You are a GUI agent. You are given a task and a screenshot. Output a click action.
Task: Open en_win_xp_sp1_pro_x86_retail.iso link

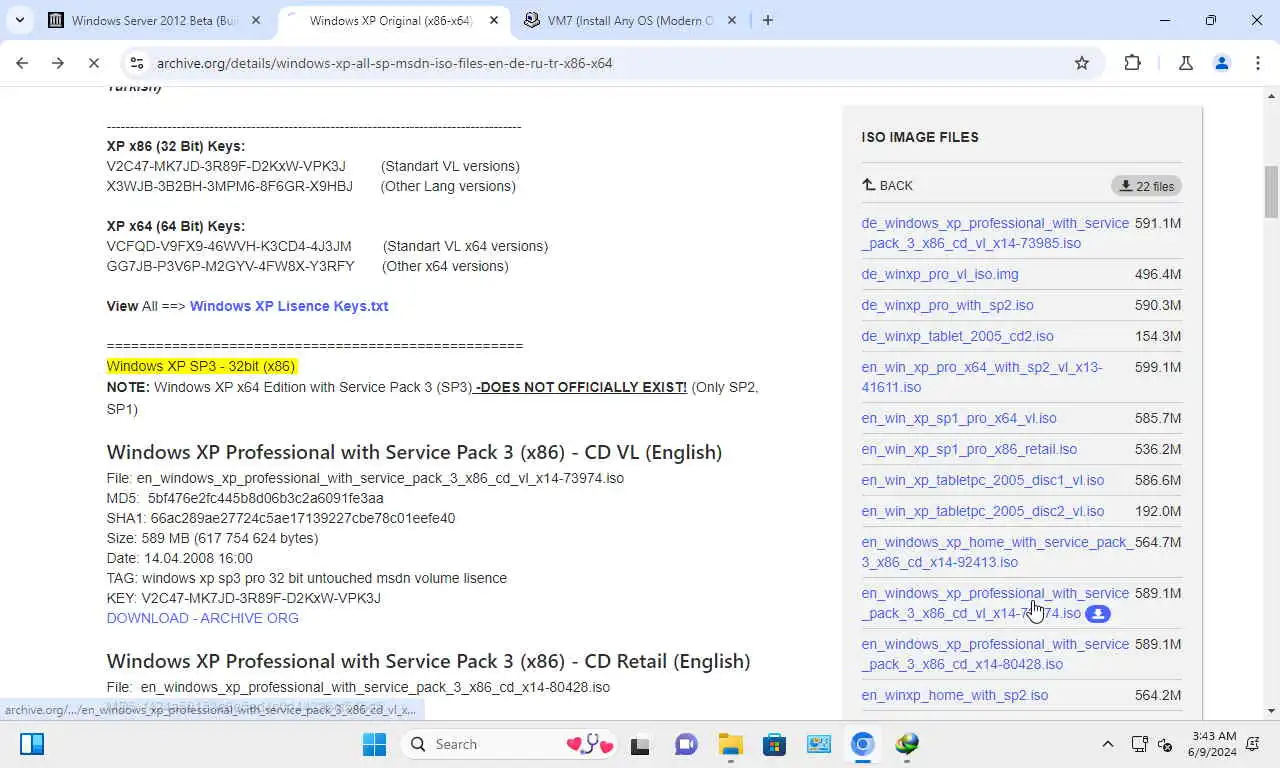click(x=969, y=449)
